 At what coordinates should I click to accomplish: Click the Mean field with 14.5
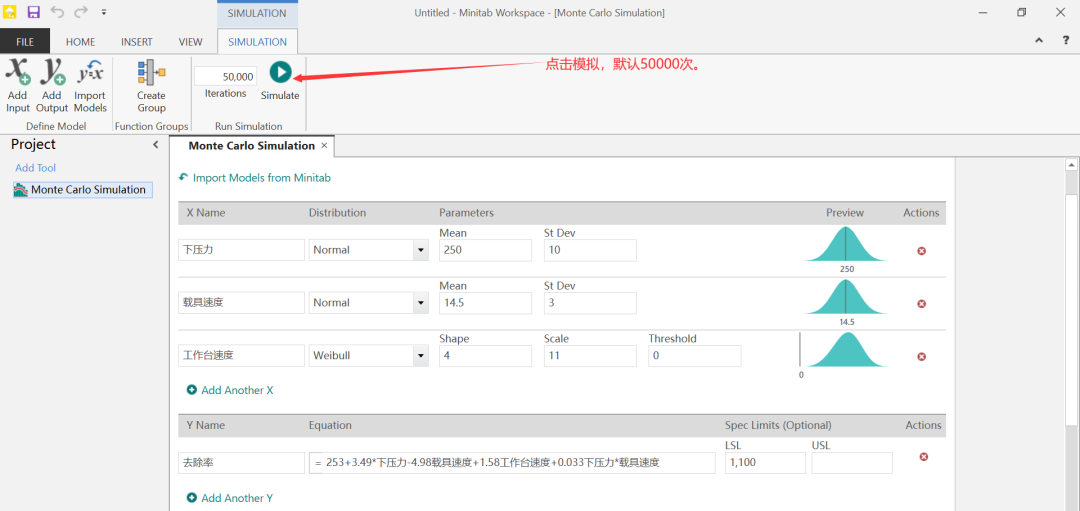485,303
